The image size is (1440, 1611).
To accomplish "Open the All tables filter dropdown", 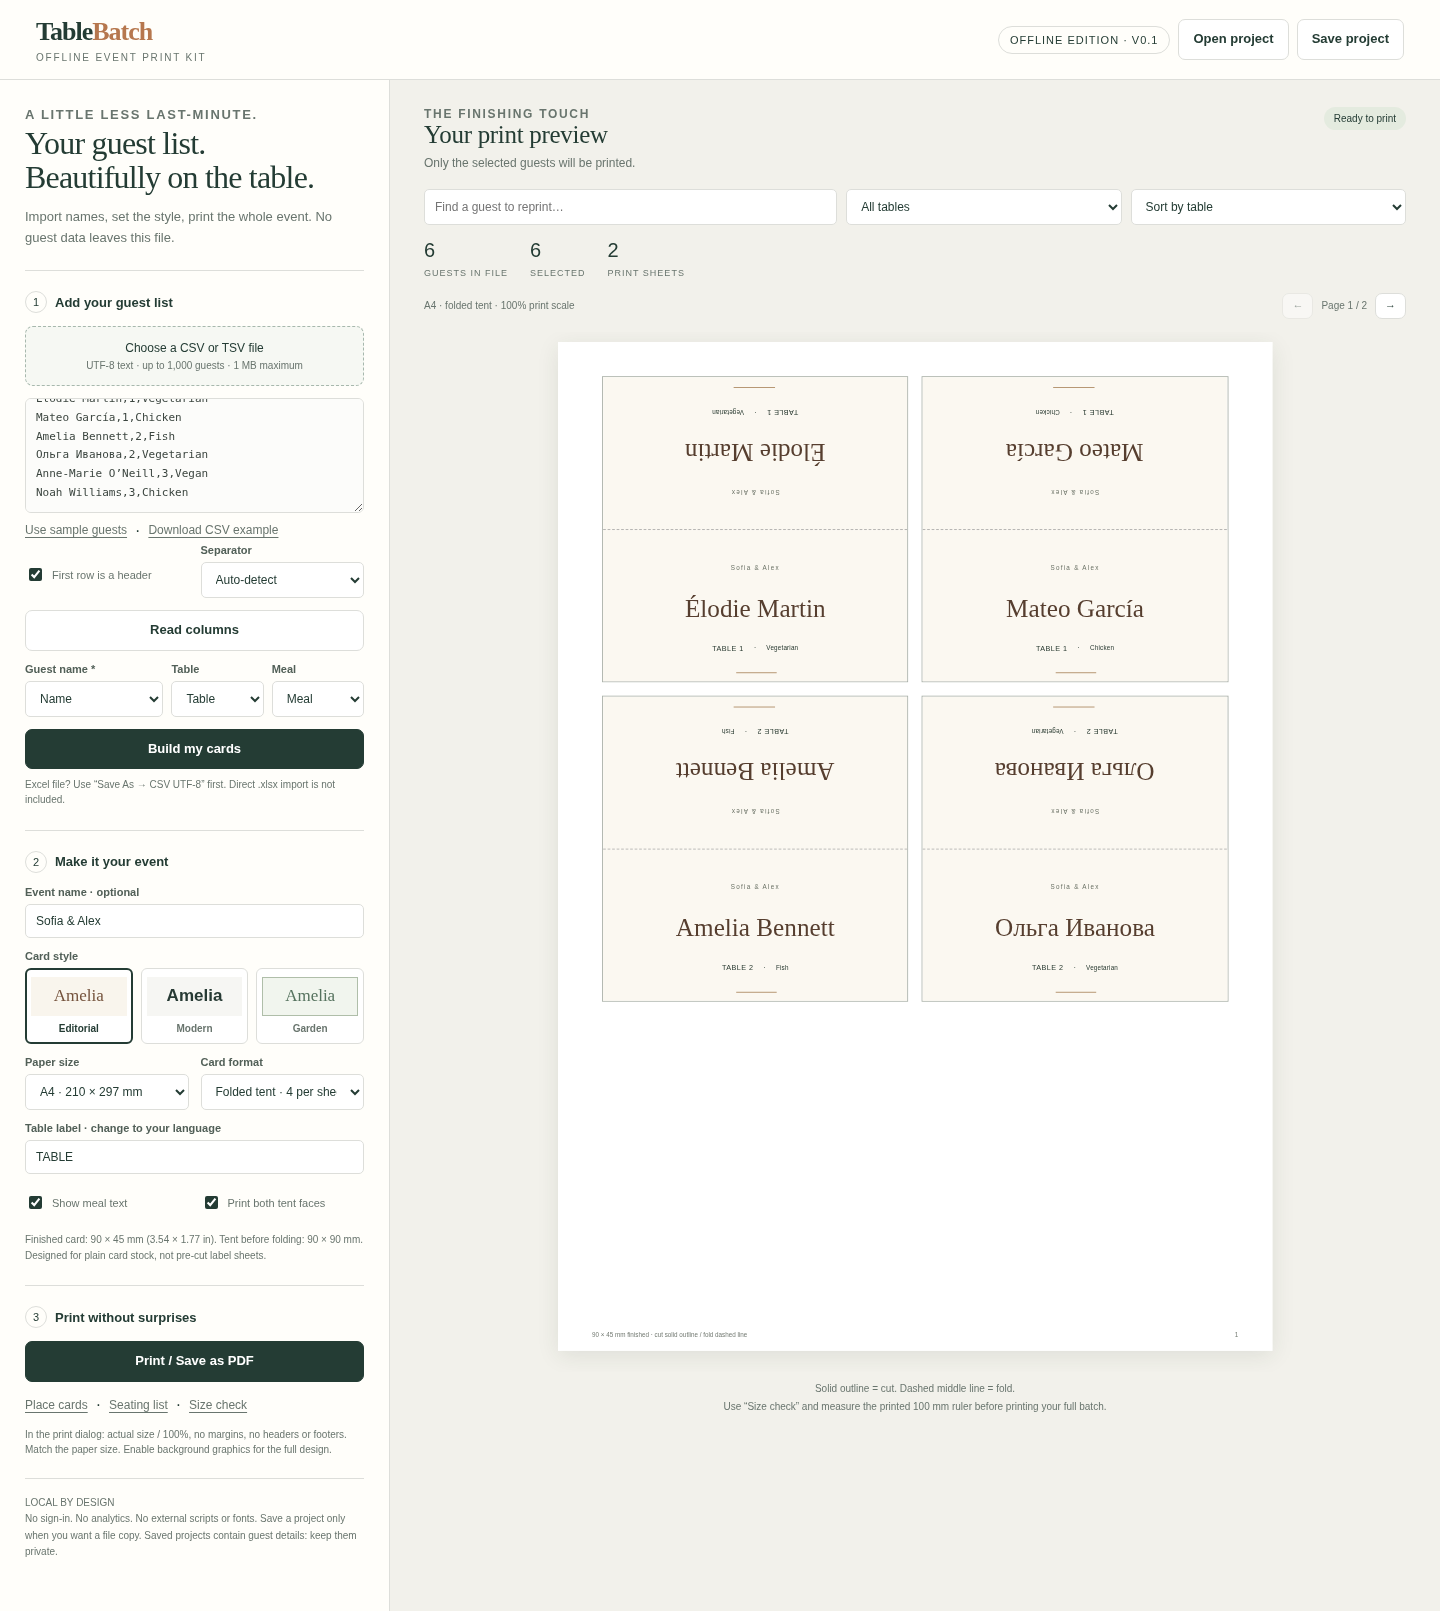I will pyautogui.click(x=984, y=207).
